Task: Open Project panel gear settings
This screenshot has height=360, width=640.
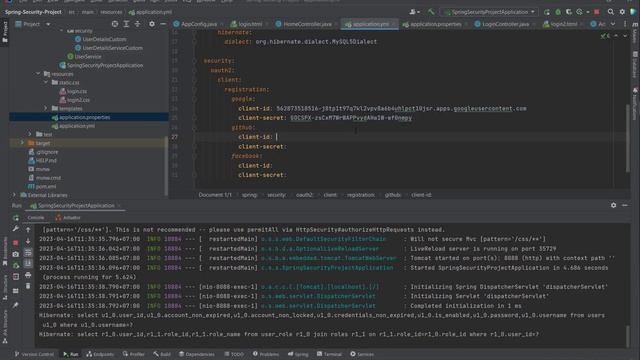Action: (x=152, y=24)
